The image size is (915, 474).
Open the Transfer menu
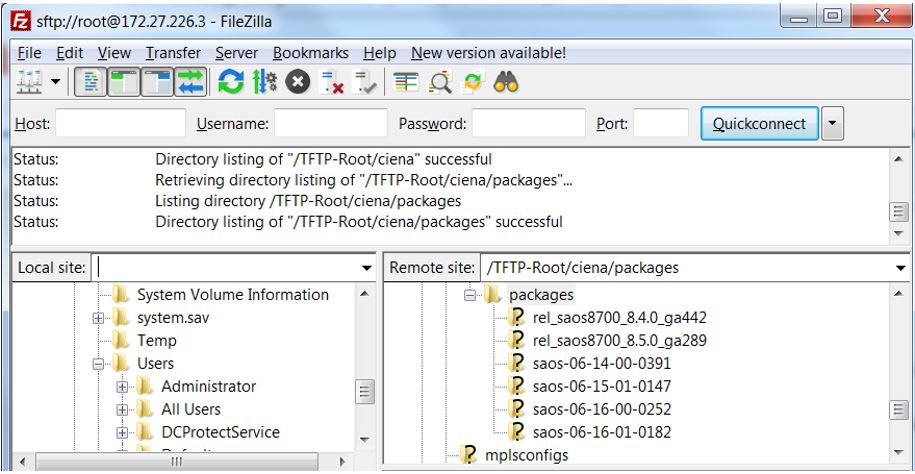173,53
